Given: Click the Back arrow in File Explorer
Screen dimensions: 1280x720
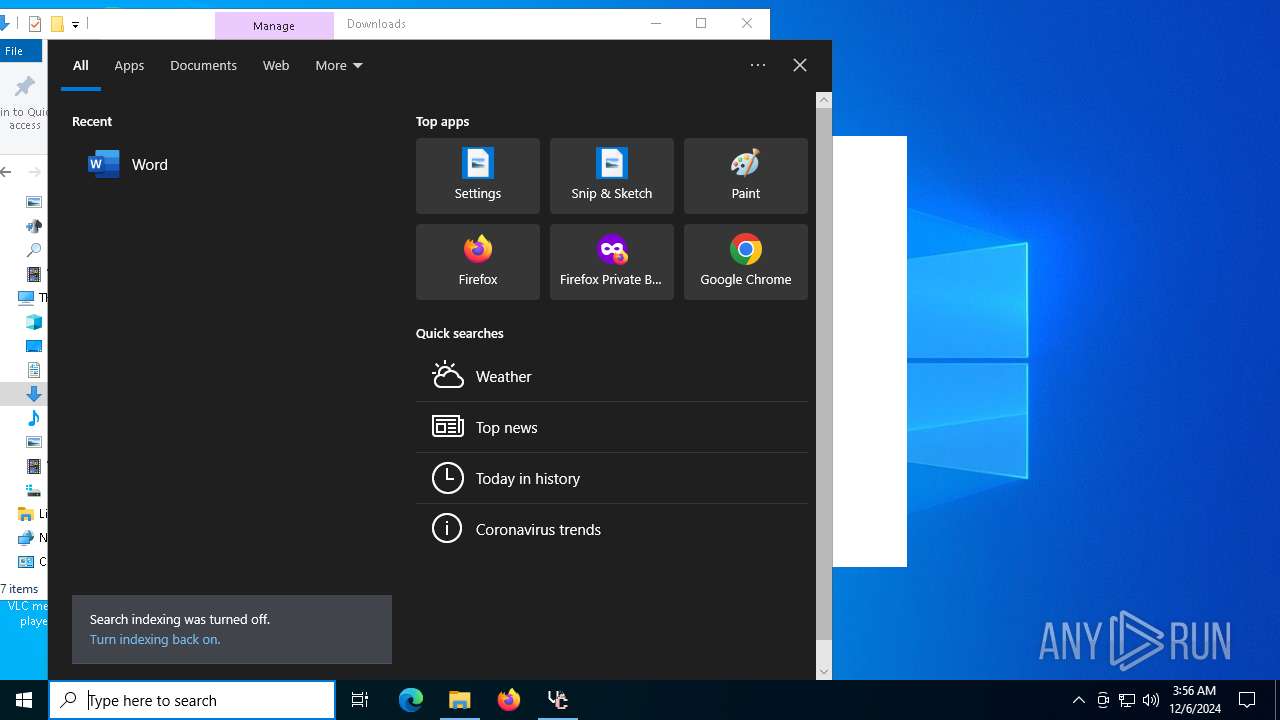Looking at the screenshot, I should coord(6,172).
